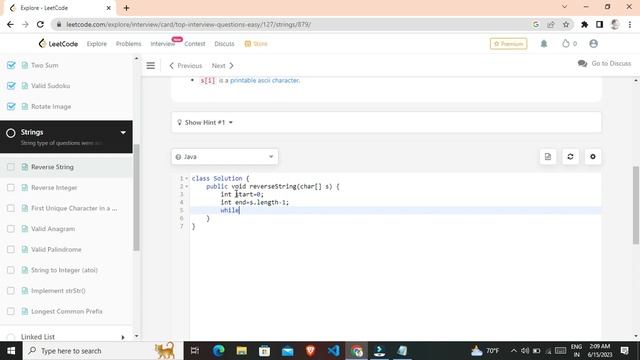Toggle the Valid Sudoku checkbox

click(11, 86)
